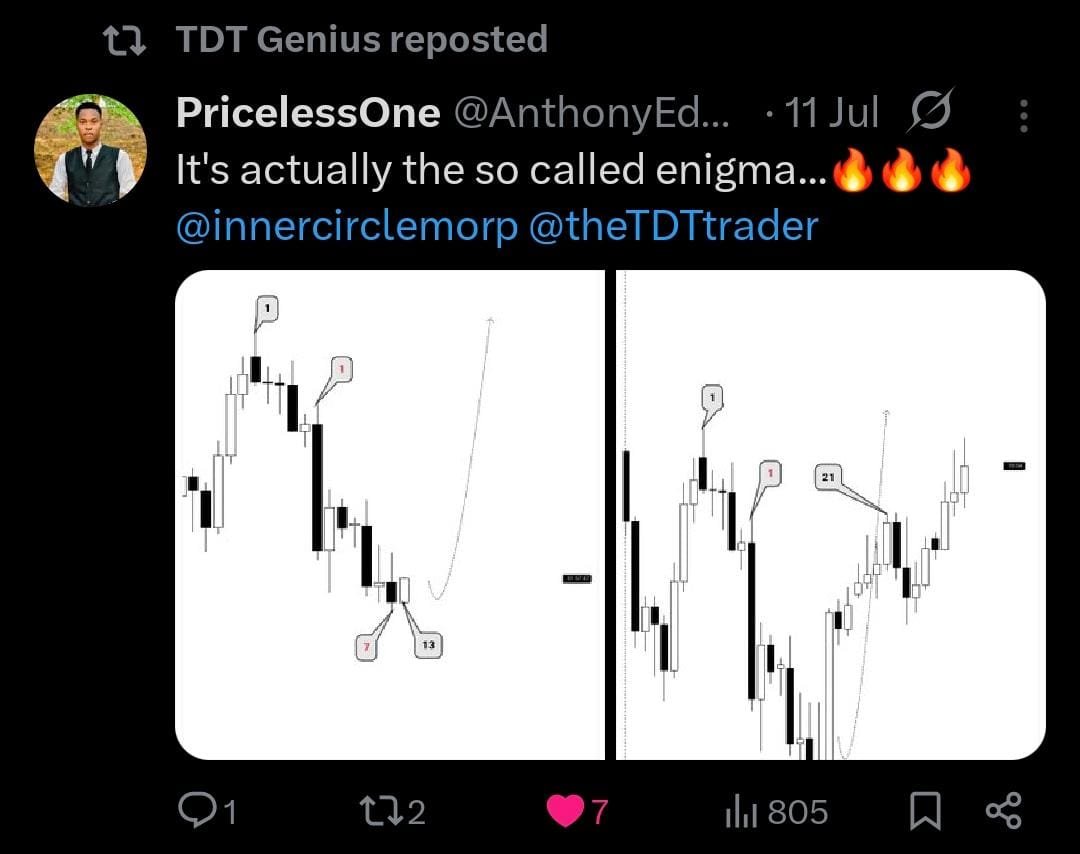Tap the slashed-circle icon beside the date
This screenshot has width=1080, height=854.
tap(928, 113)
